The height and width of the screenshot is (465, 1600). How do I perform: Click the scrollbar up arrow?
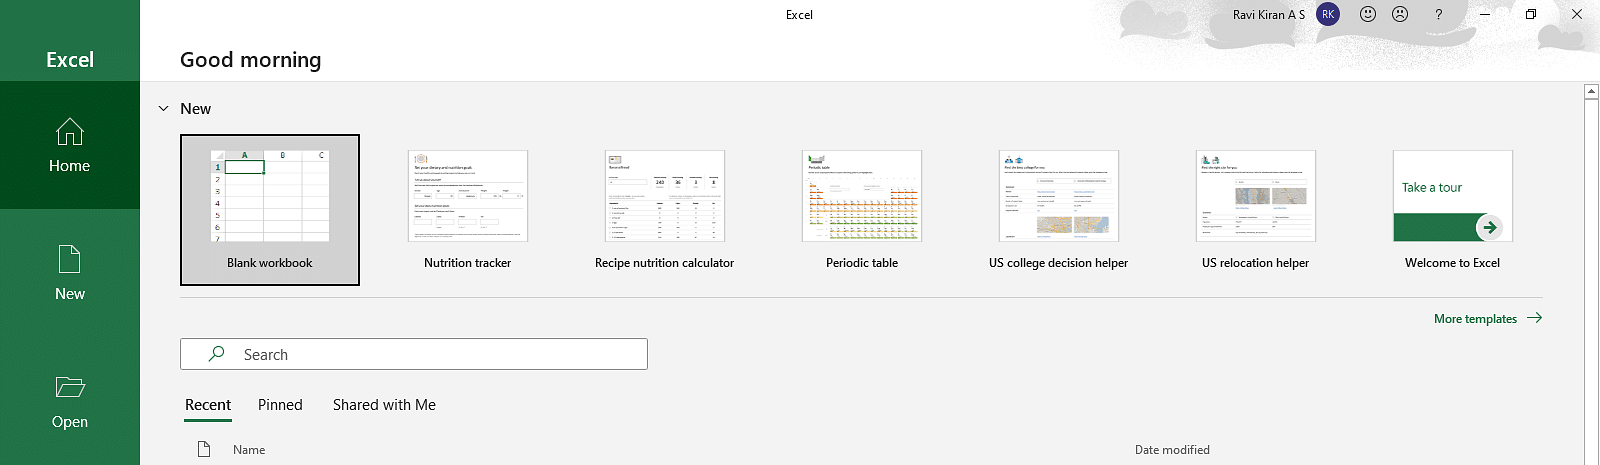pos(1591,92)
